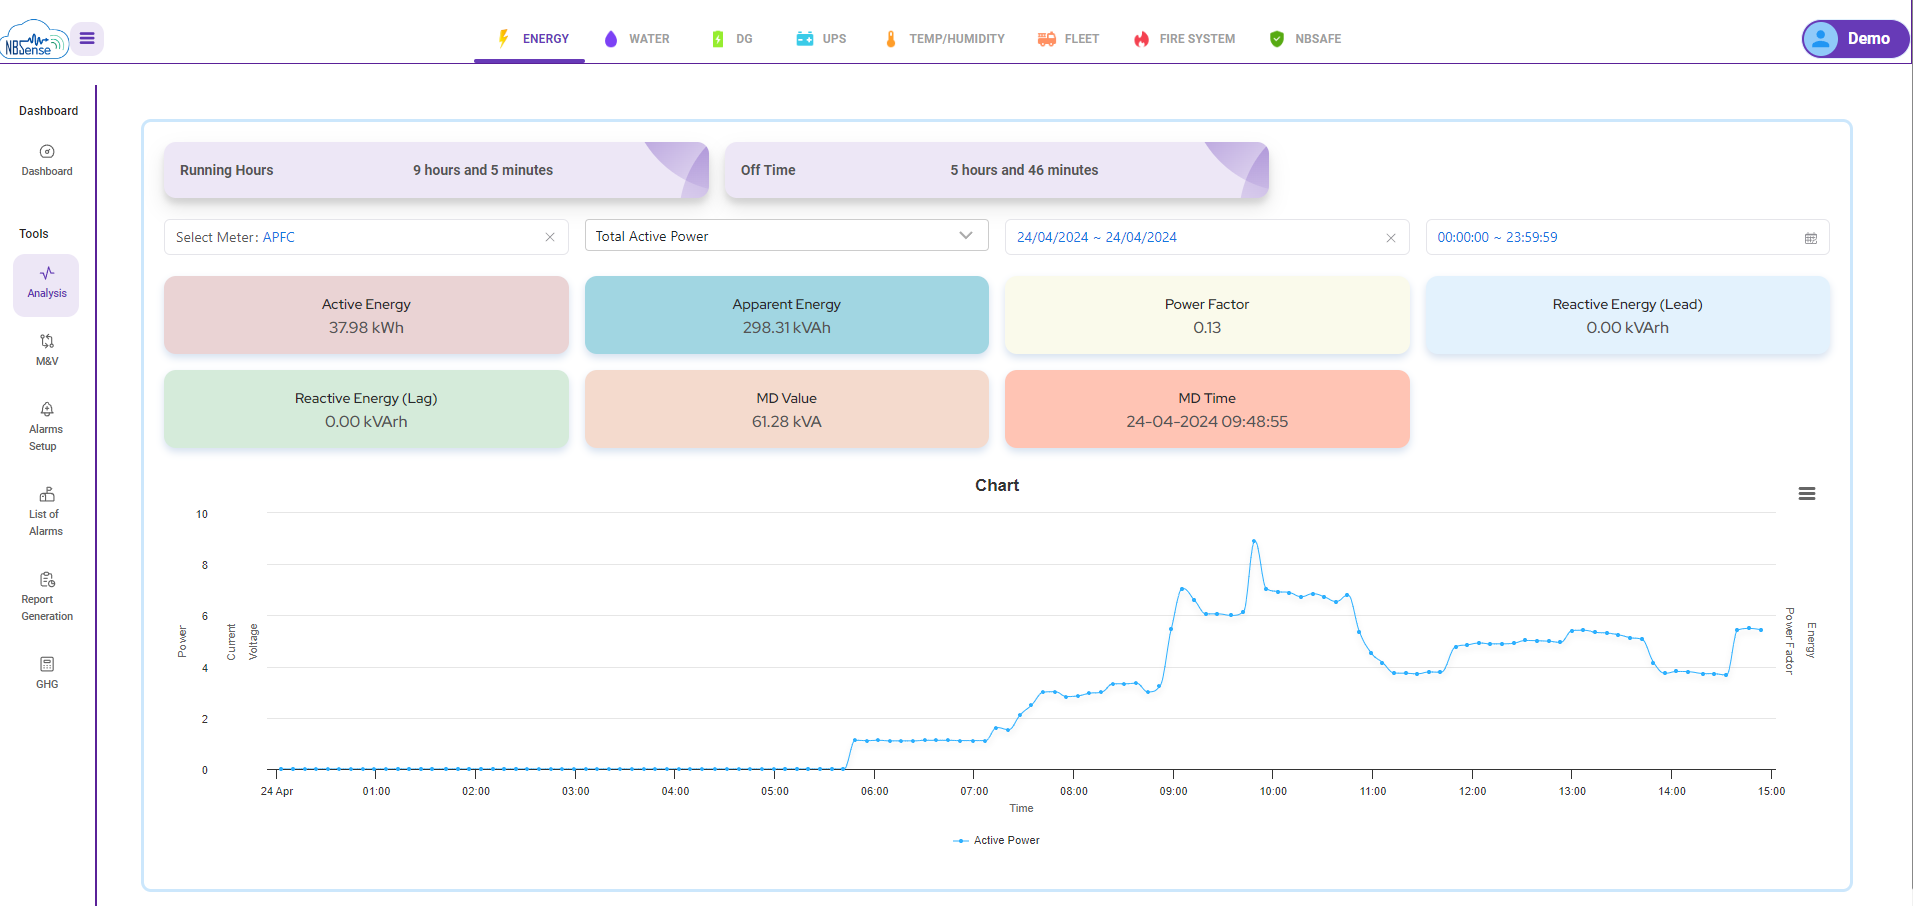
Task: Open Dashboard from sidebar gauge icon
Action: pyautogui.click(x=47, y=152)
